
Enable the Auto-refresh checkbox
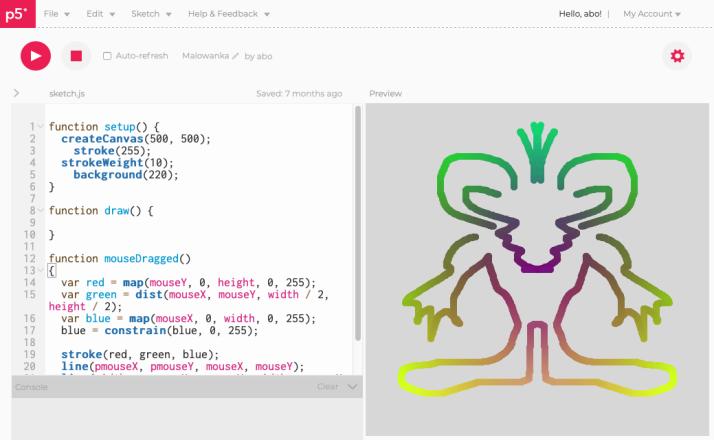(x=107, y=56)
